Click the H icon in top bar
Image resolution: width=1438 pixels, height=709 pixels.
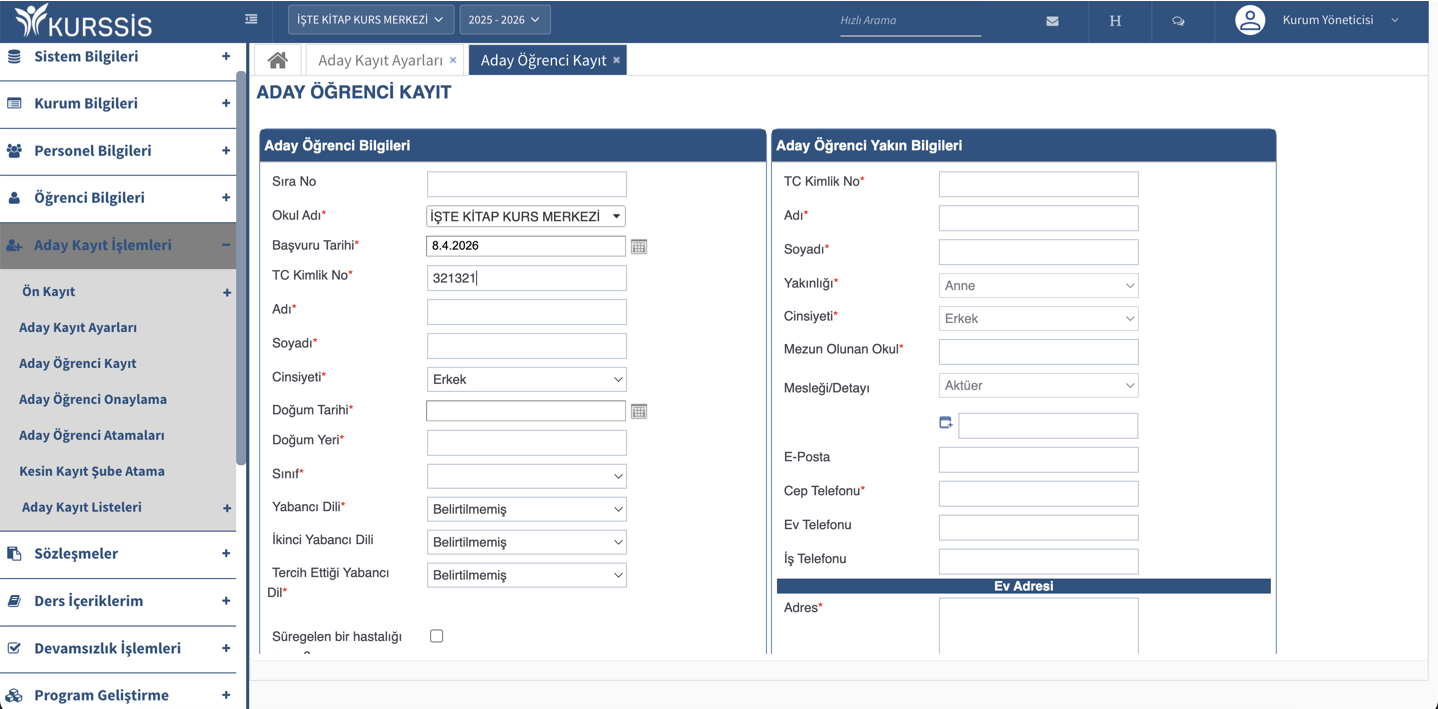click(x=1115, y=20)
